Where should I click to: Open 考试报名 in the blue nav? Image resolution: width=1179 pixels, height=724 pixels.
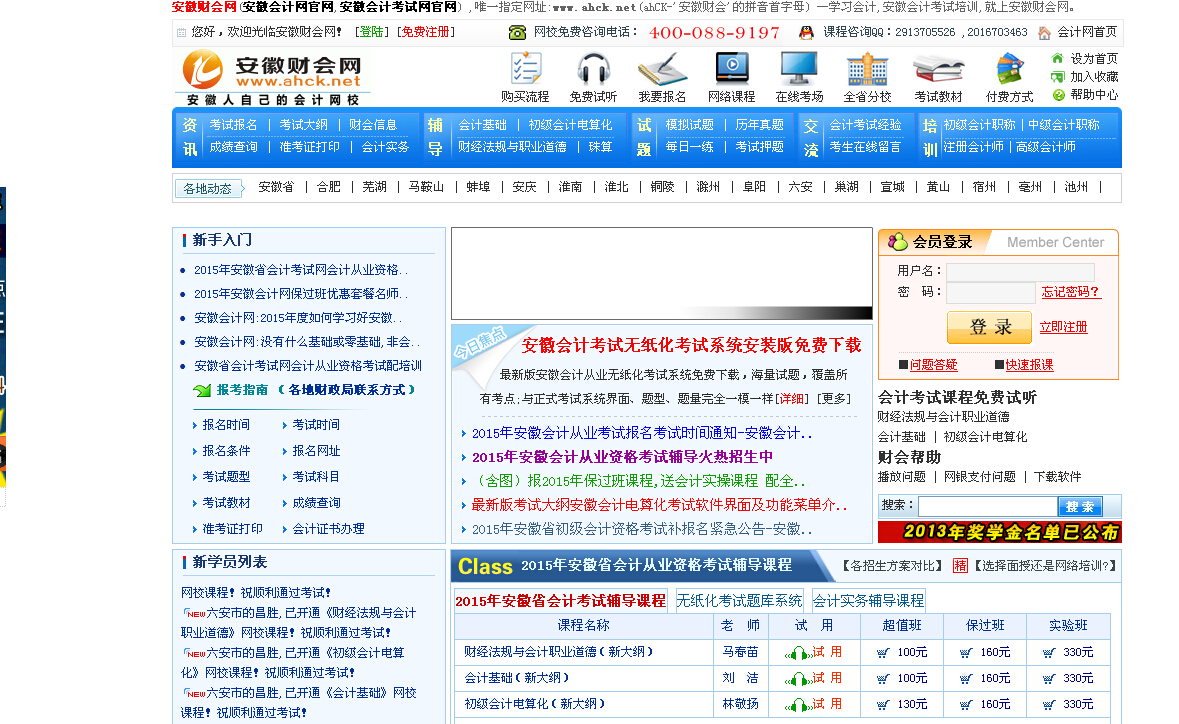233,125
